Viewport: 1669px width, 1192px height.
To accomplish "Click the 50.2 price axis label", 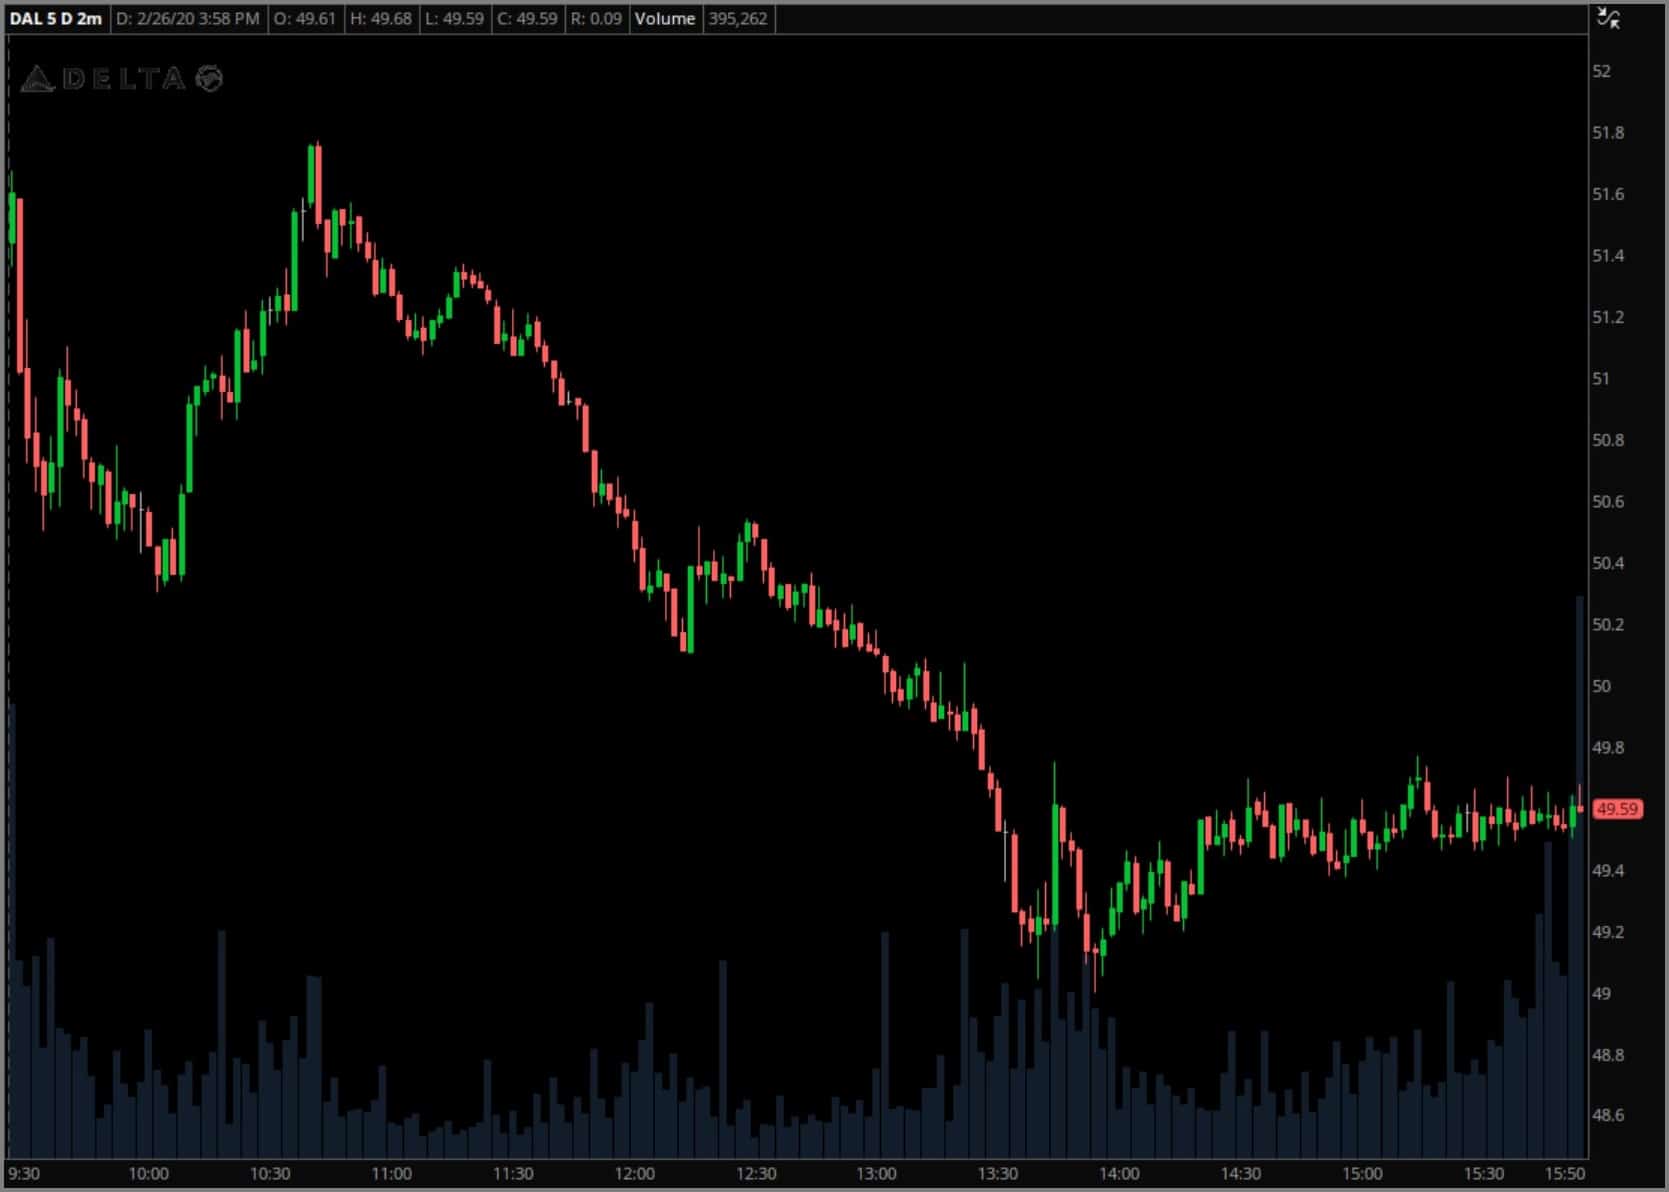I will (1608, 625).
